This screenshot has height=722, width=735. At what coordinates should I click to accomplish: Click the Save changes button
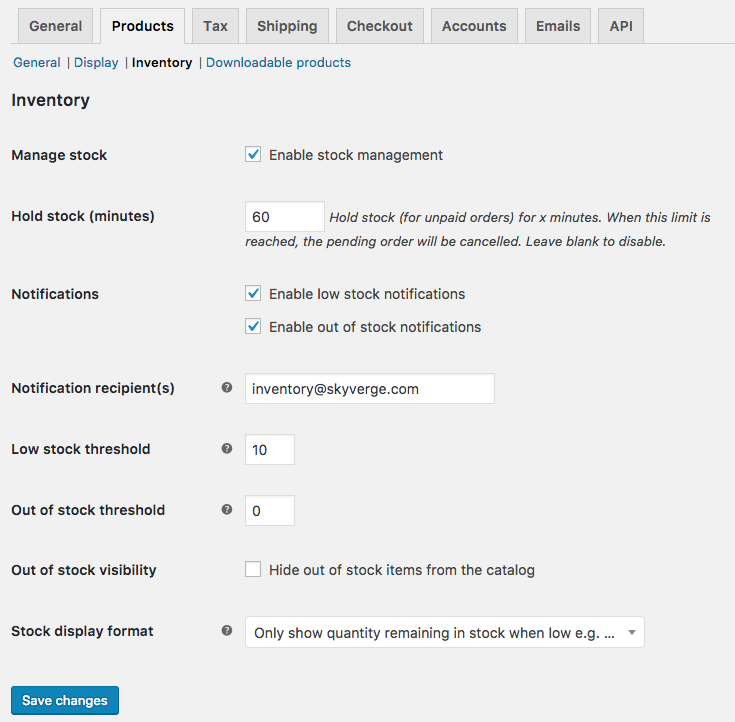coord(65,700)
